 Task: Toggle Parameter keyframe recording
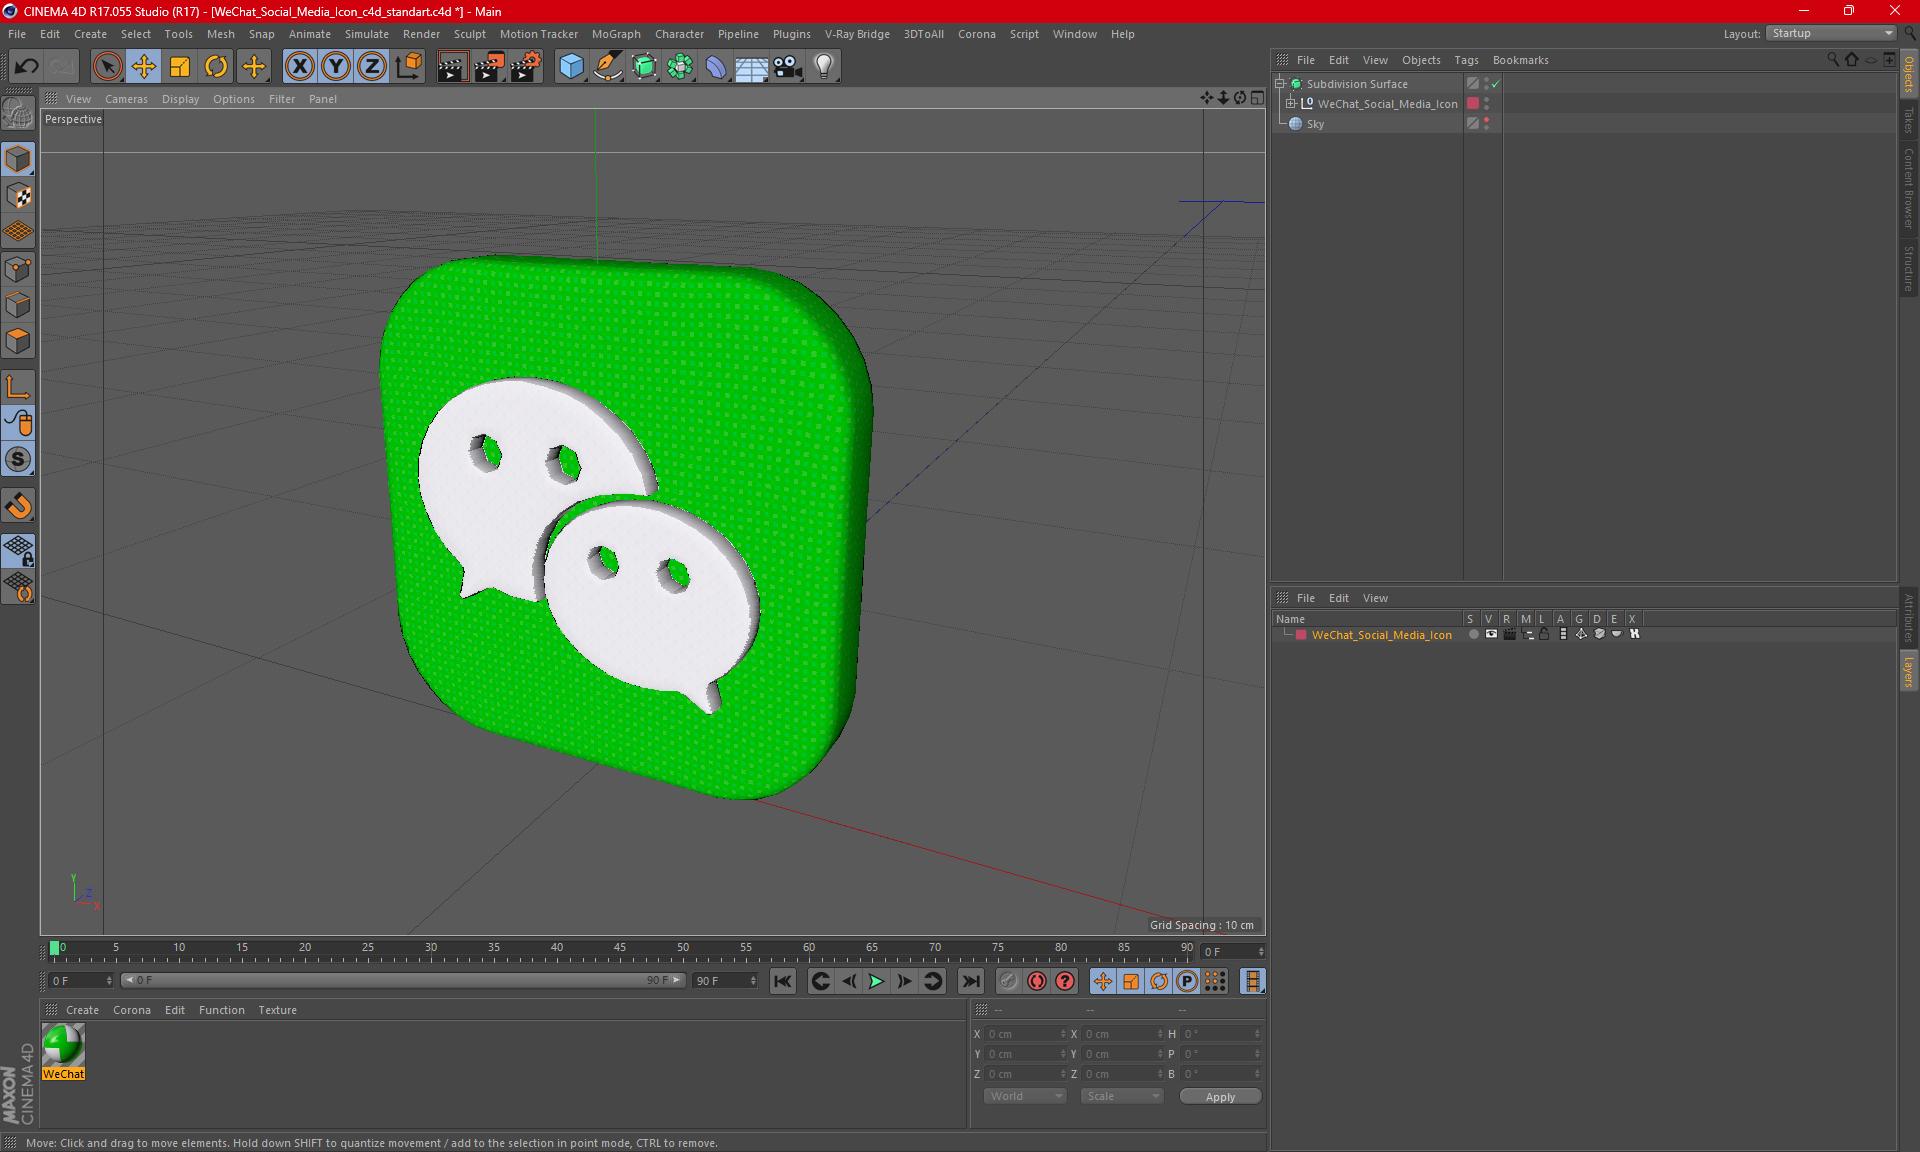click(1187, 981)
